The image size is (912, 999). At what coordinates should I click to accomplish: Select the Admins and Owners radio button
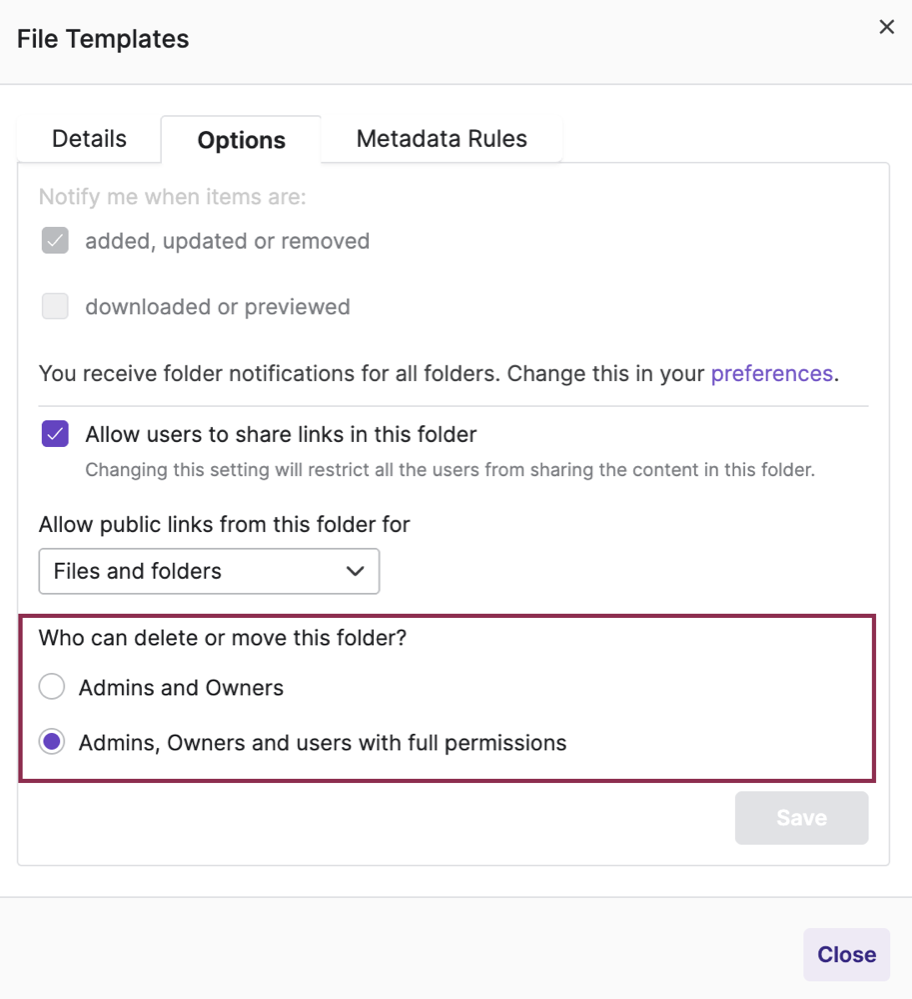click(x=51, y=687)
